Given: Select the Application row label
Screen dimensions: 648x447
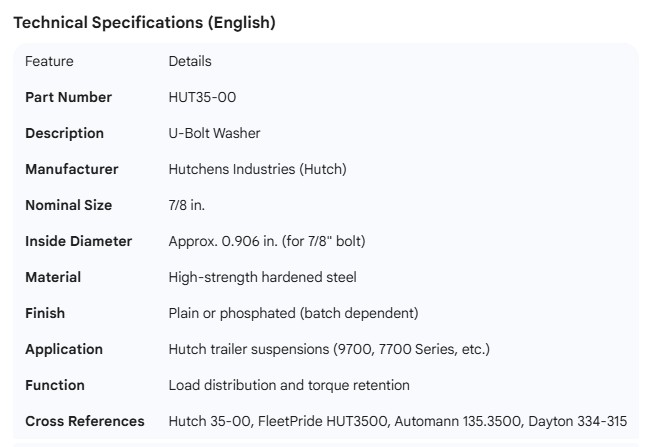Looking at the screenshot, I should 64,349.
